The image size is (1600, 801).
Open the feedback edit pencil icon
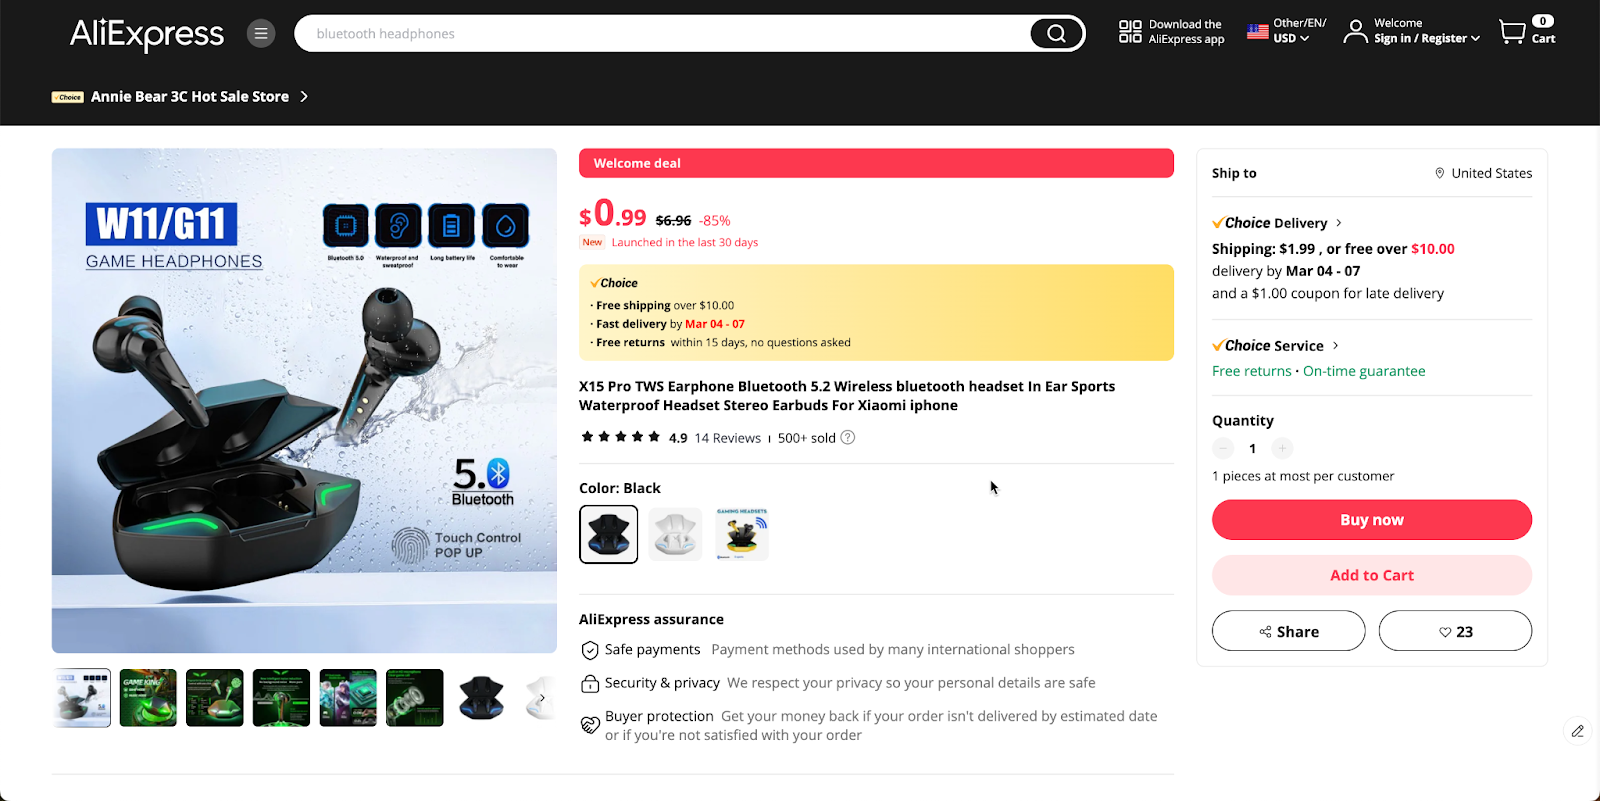pyautogui.click(x=1577, y=731)
